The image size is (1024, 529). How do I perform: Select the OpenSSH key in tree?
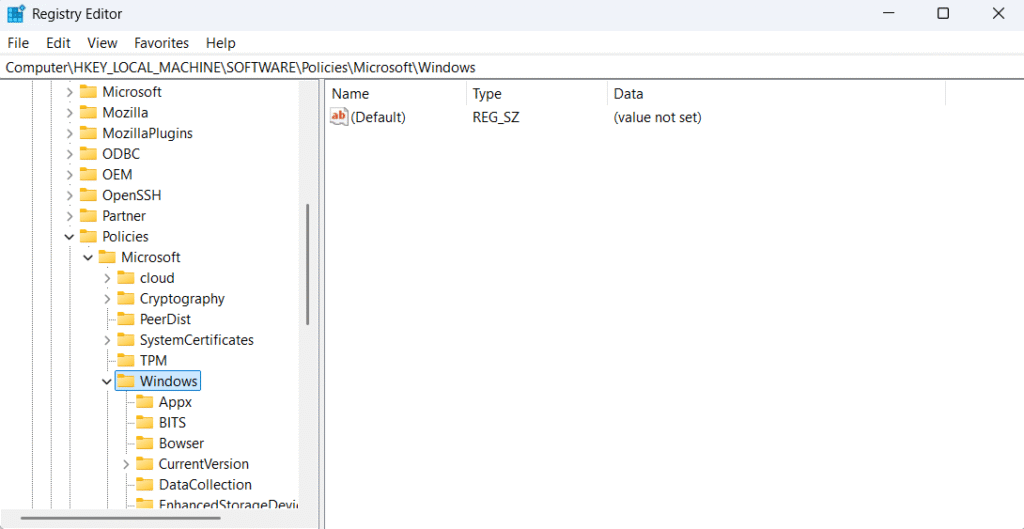(131, 195)
